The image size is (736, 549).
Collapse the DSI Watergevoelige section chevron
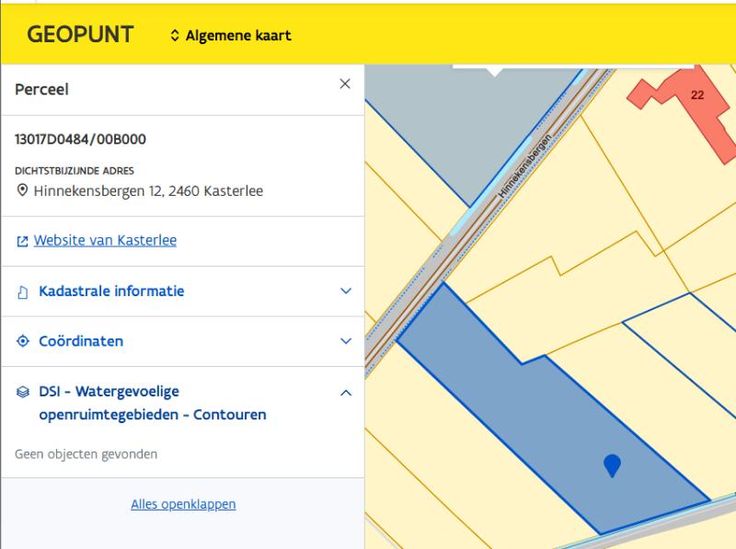(x=346, y=392)
